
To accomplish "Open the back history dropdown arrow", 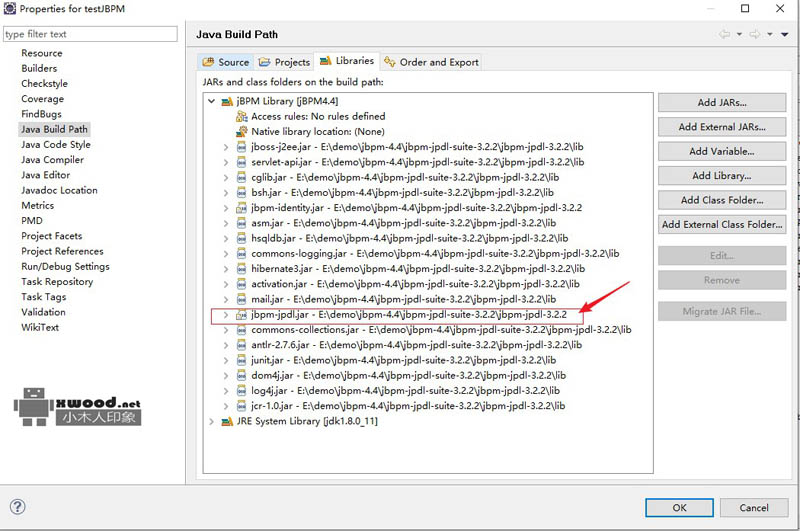I will click(x=739, y=34).
